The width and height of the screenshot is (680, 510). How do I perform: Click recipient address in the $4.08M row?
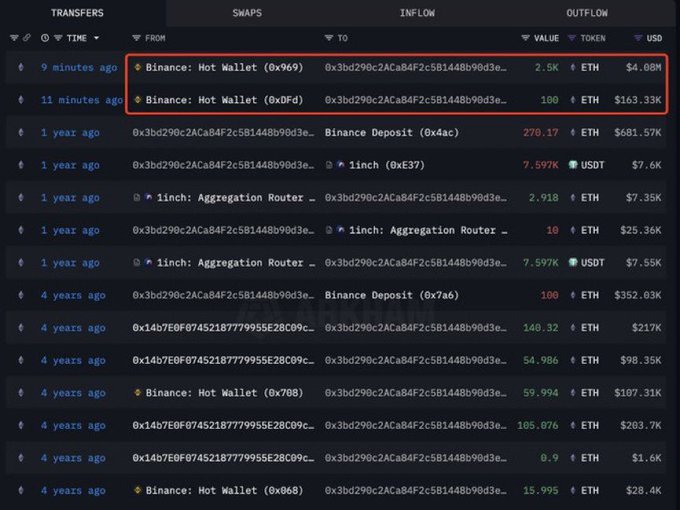[x=415, y=67]
